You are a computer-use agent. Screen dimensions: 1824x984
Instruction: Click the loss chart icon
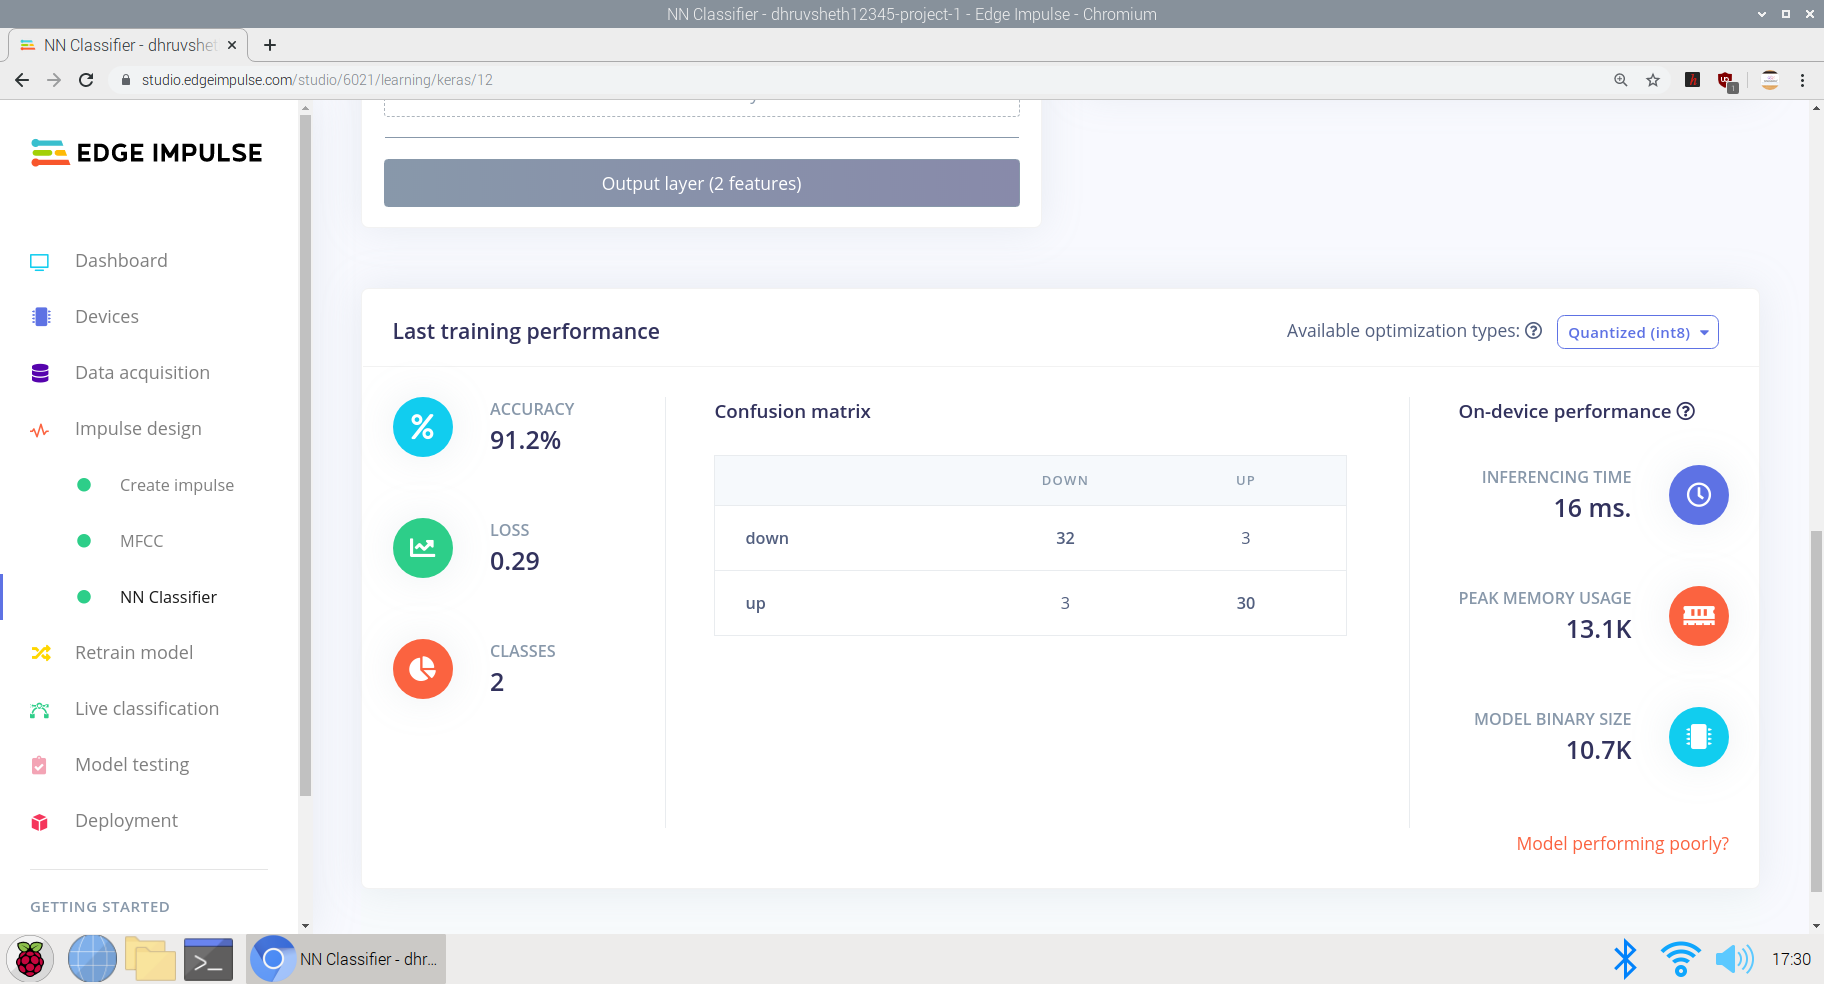(423, 548)
